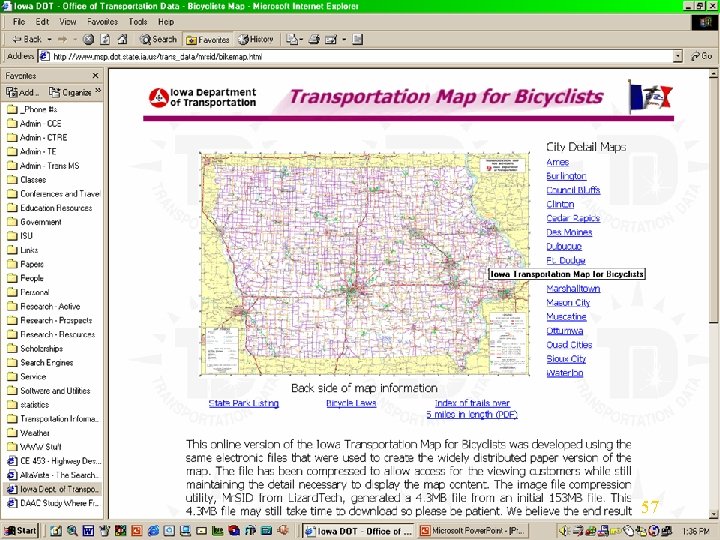This screenshot has width=720, height=540.
Task: Open the Tools menu
Action: click(138, 22)
